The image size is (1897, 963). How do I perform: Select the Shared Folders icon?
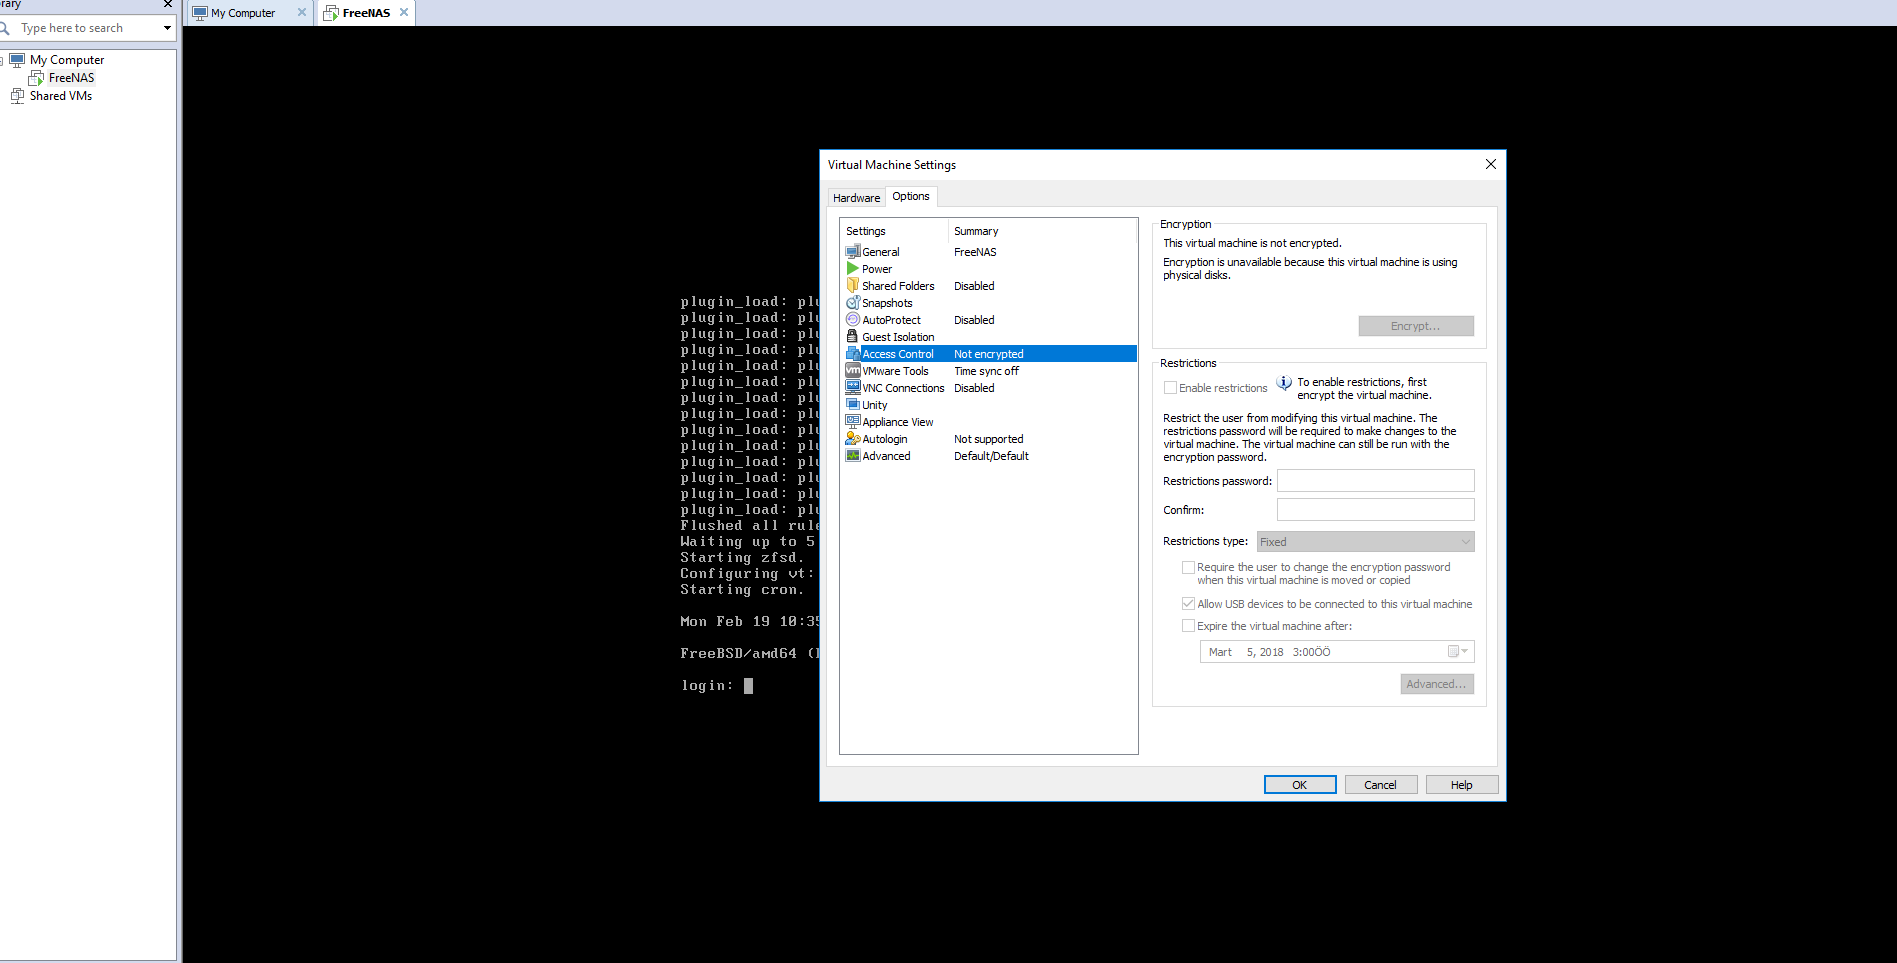pos(853,286)
